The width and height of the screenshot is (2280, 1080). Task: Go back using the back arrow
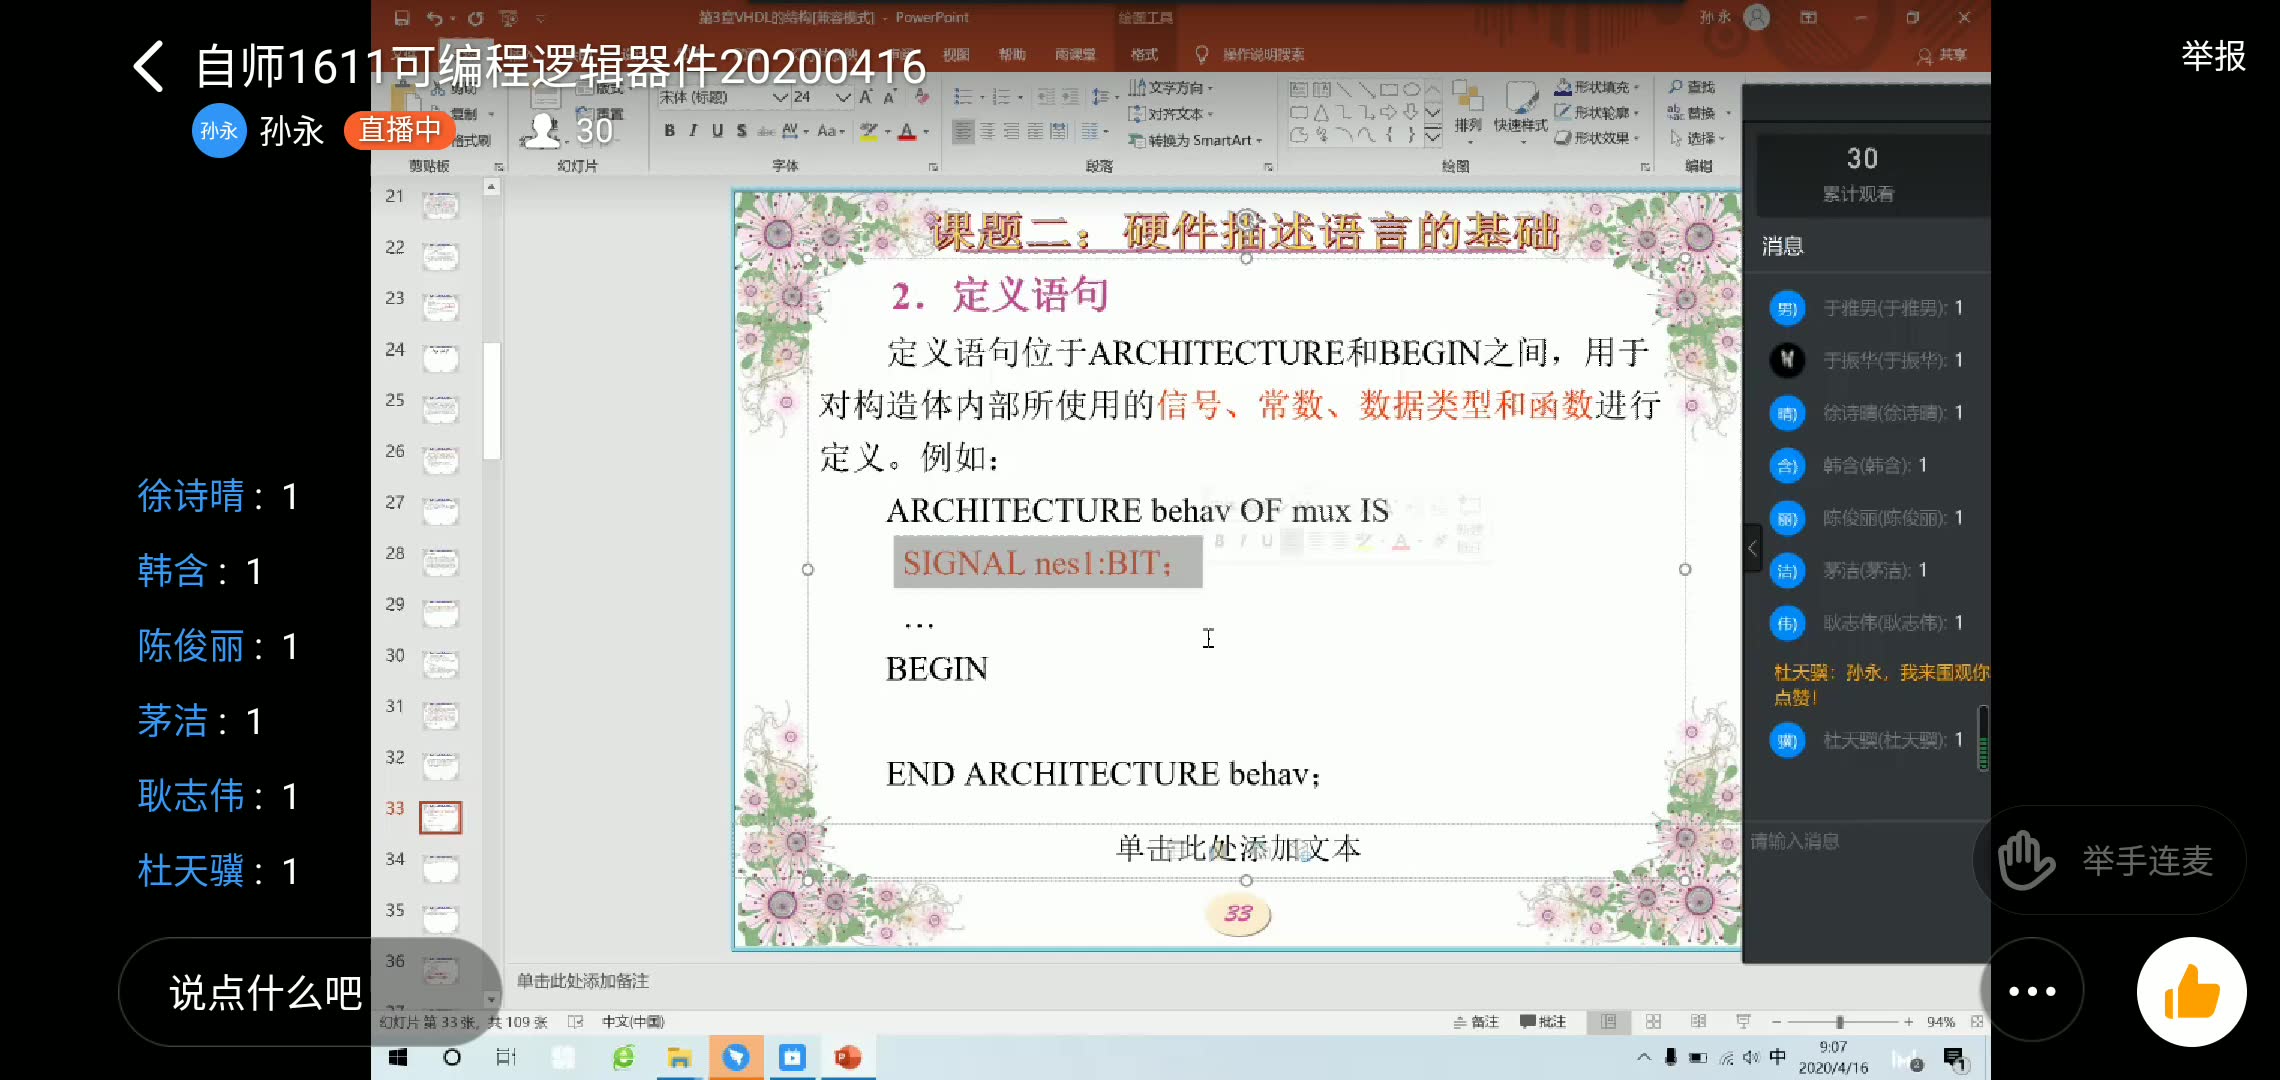click(148, 67)
